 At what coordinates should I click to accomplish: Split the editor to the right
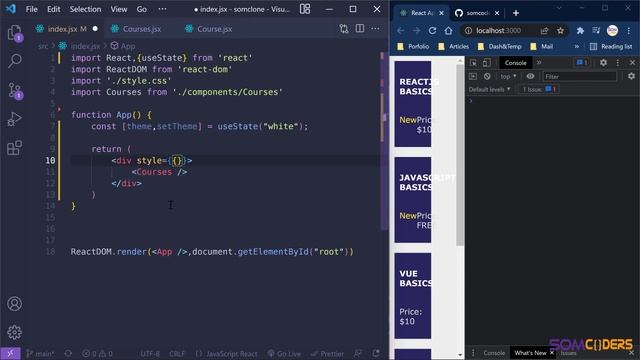click(x=360, y=29)
